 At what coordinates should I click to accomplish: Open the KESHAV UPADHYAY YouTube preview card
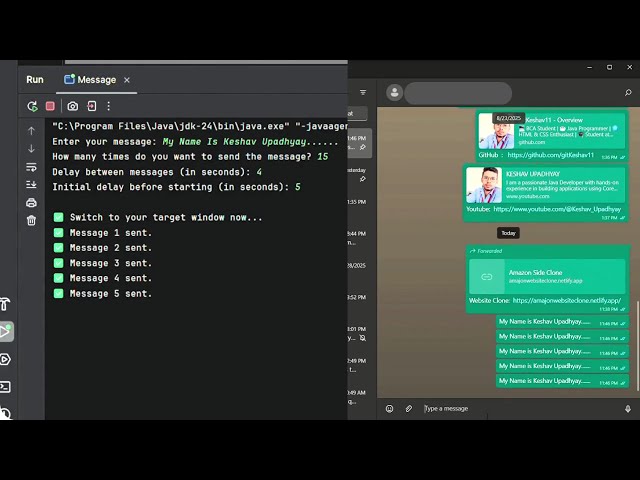pyautogui.click(x=545, y=185)
